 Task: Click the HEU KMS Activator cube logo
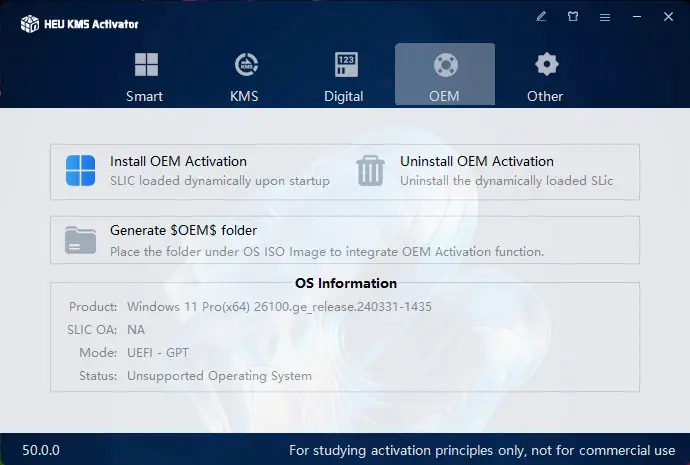(x=30, y=24)
